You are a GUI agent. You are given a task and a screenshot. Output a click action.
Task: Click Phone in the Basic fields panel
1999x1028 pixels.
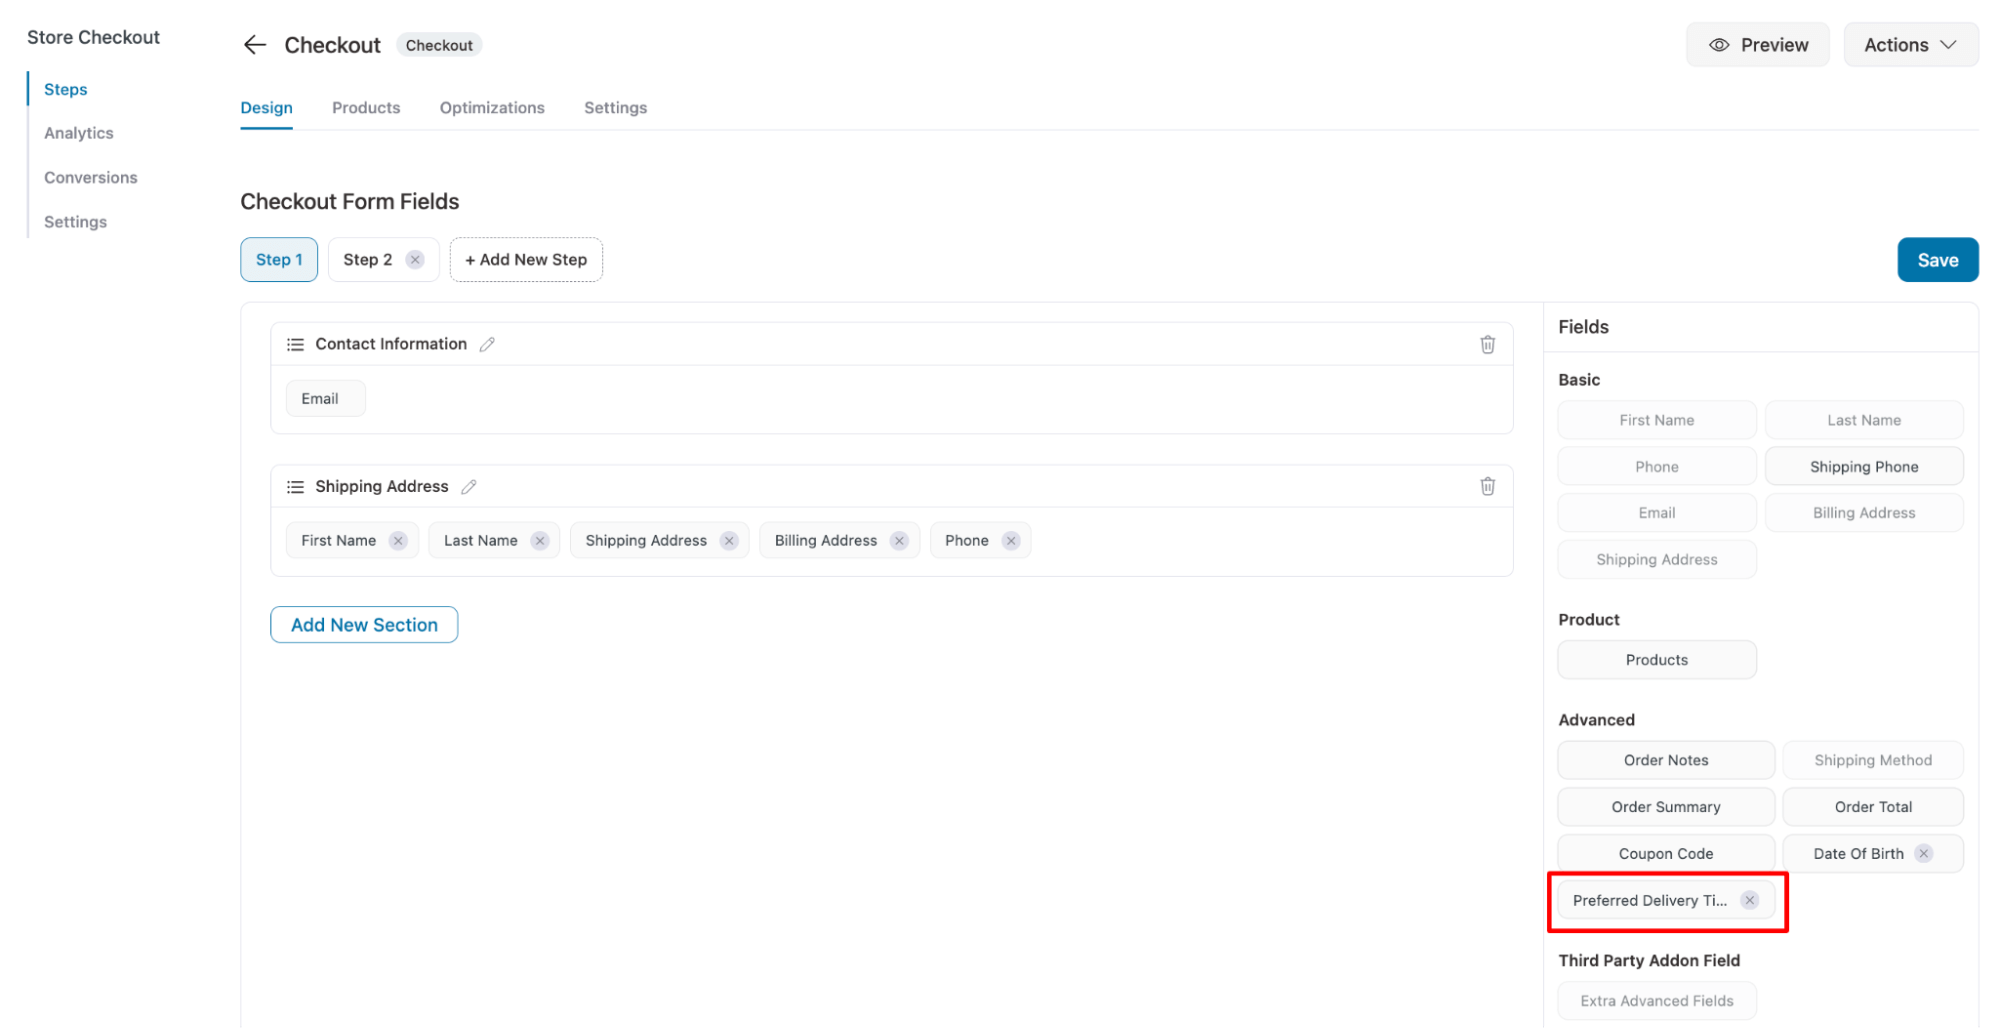point(1657,467)
